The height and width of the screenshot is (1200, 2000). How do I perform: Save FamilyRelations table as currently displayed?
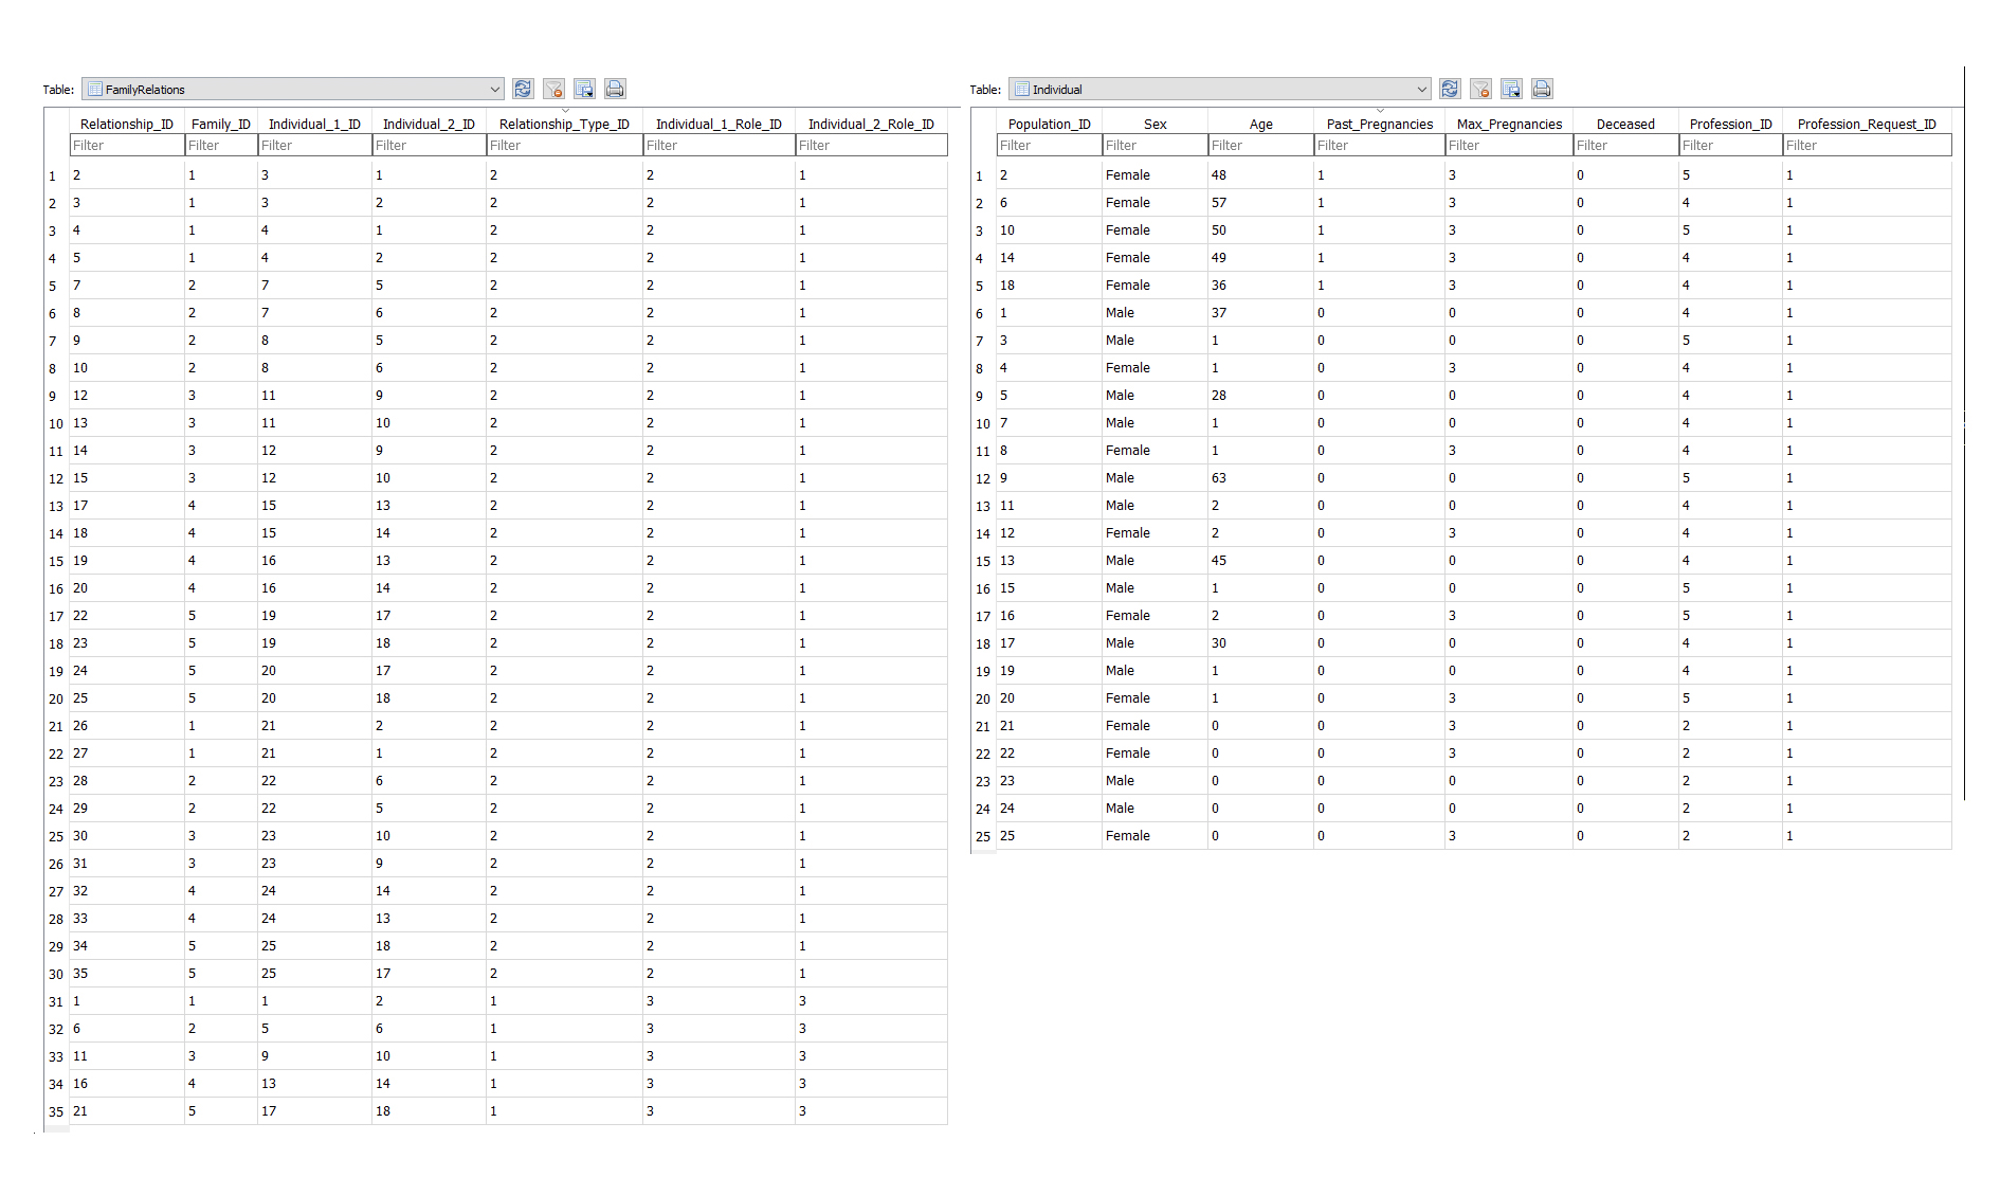(585, 89)
